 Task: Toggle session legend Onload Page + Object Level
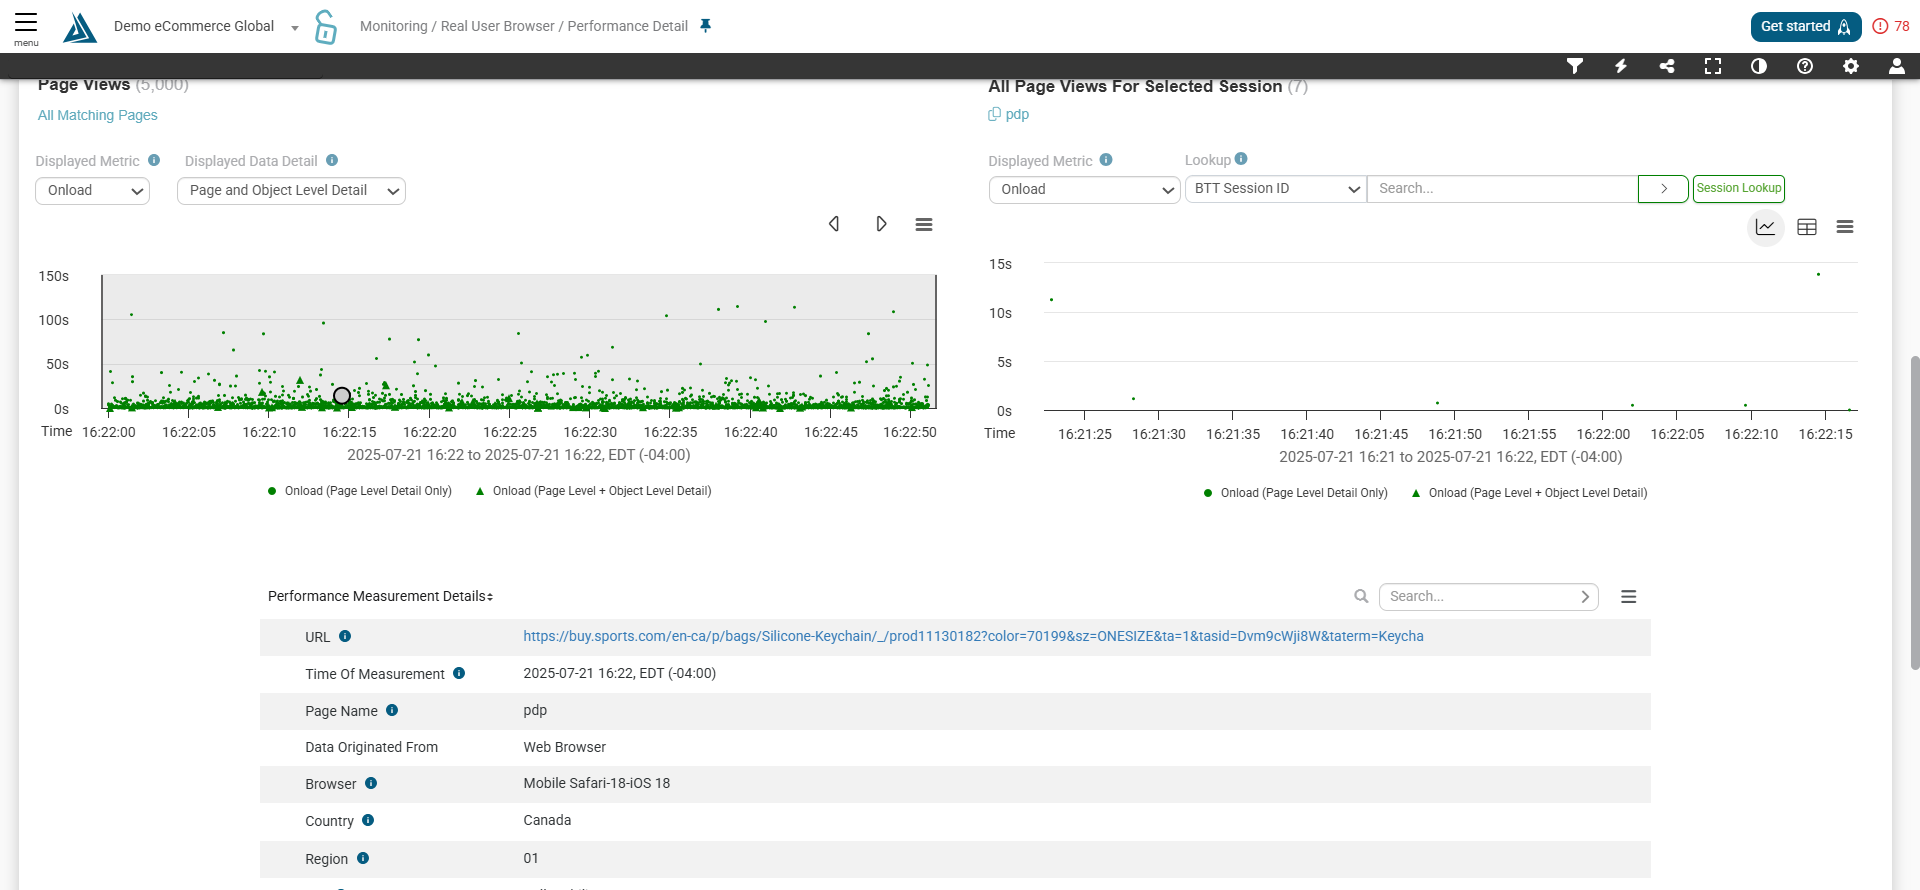pyautogui.click(x=1529, y=493)
